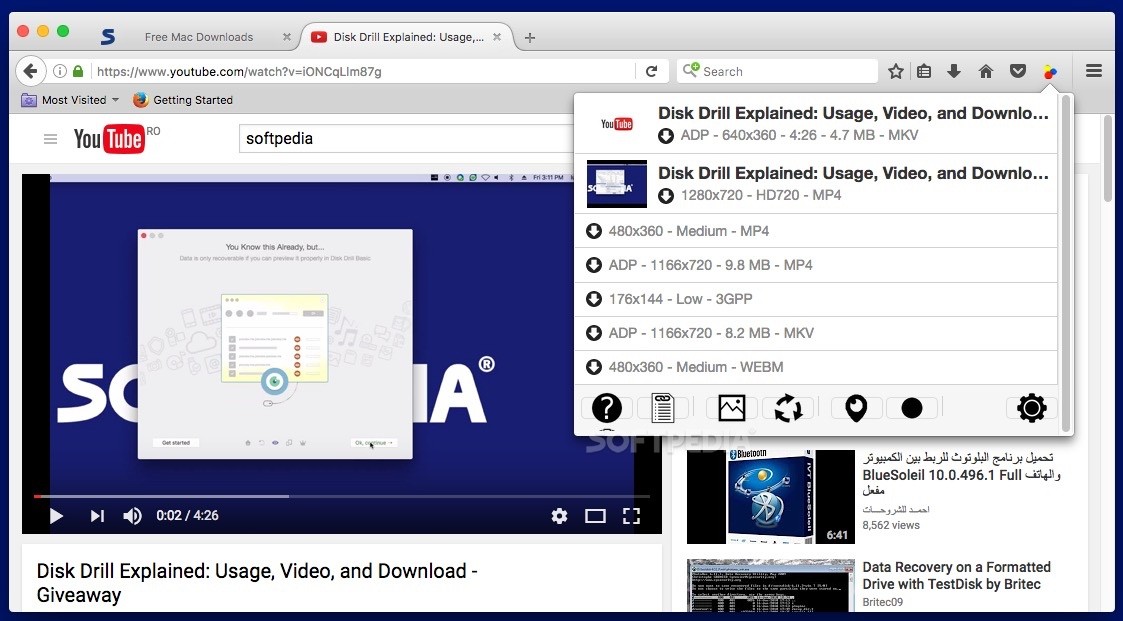The width and height of the screenshot is (1123, 621).
Task: Select the image gallery icon in the popup
Action: [730, 408]
